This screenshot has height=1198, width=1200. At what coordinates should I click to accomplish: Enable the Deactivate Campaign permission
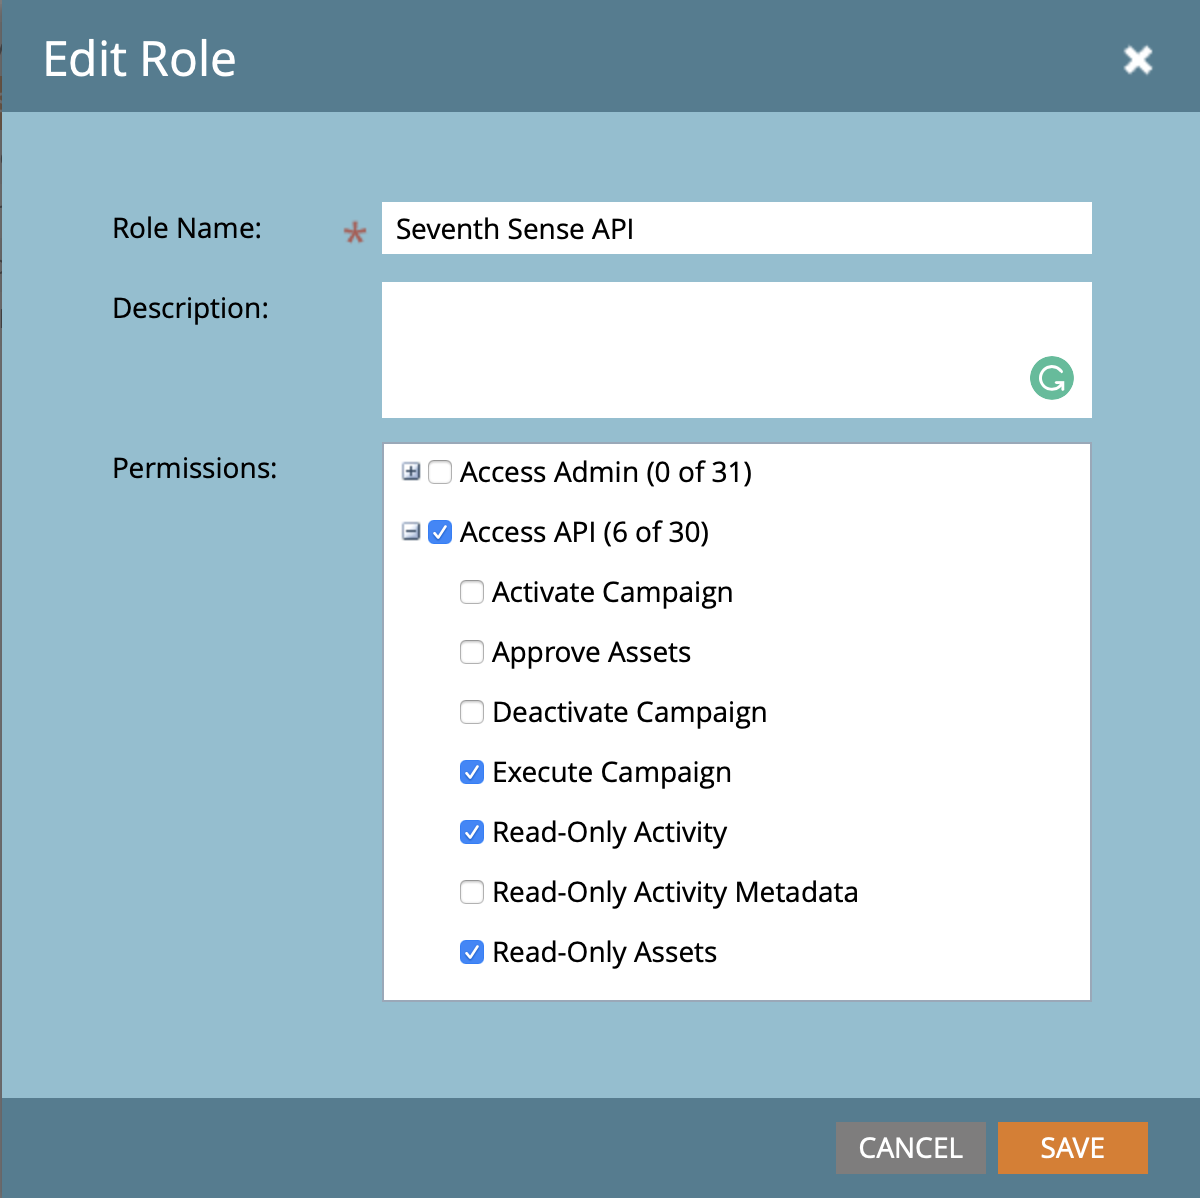(x=472, y=712)
